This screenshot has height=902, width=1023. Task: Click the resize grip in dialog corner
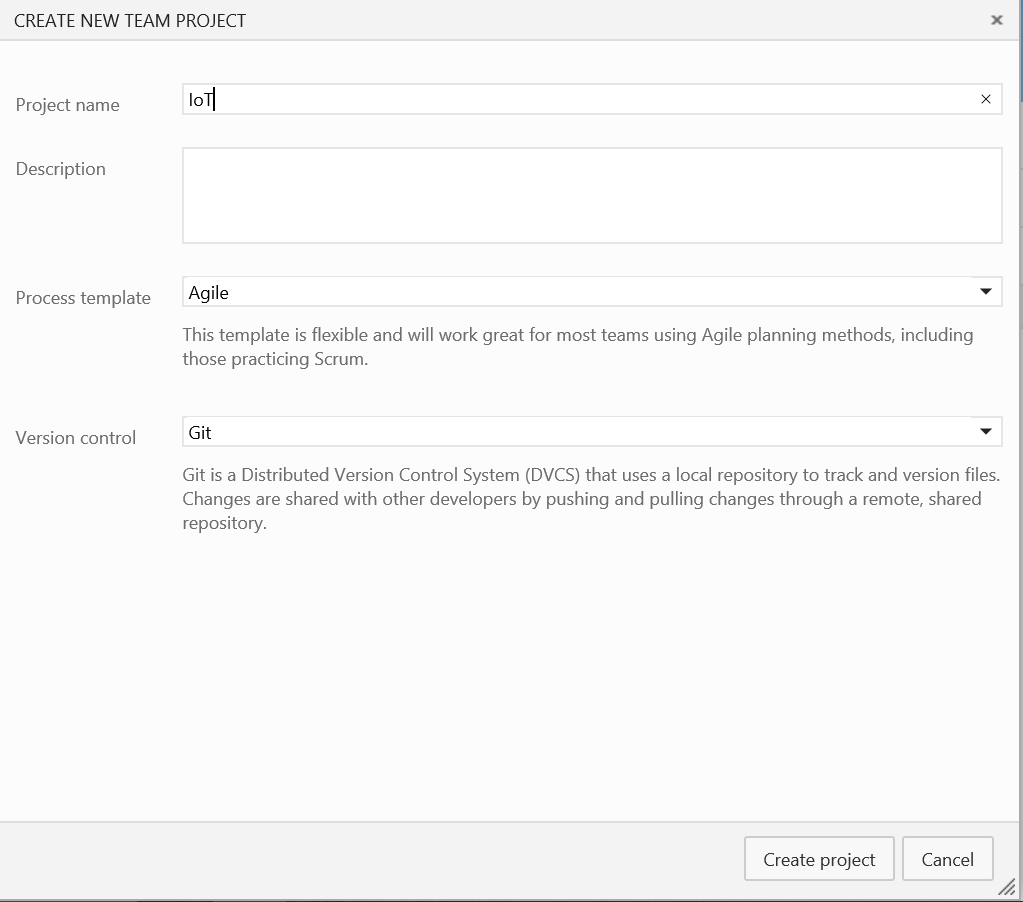[x=1007, y=887]
